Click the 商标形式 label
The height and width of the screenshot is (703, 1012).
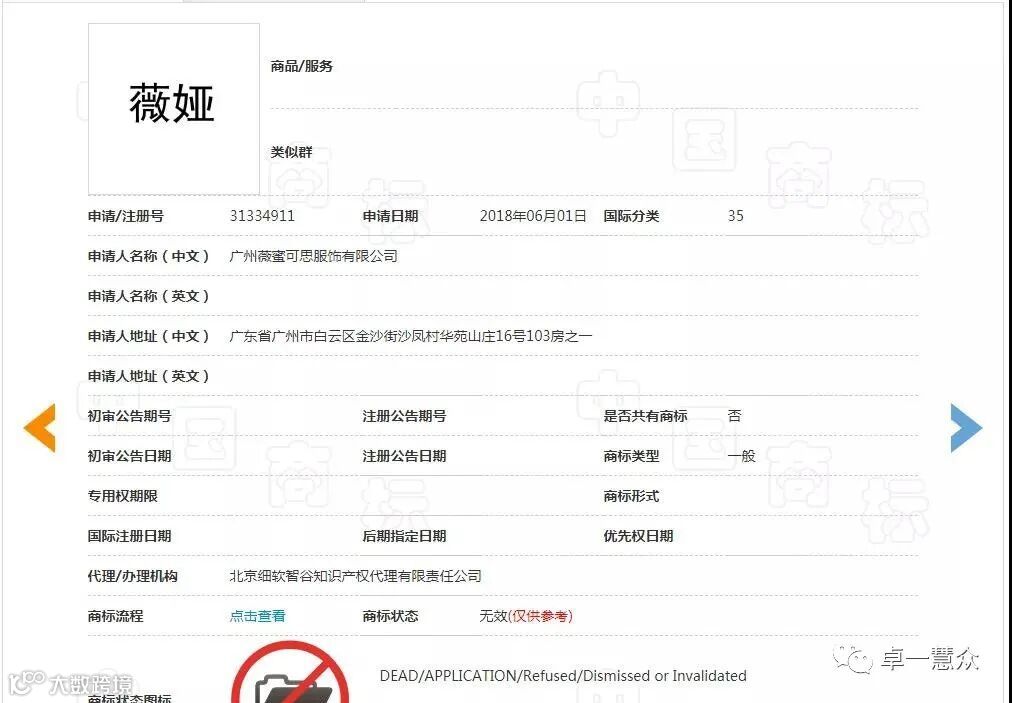(x=631, y=496)
